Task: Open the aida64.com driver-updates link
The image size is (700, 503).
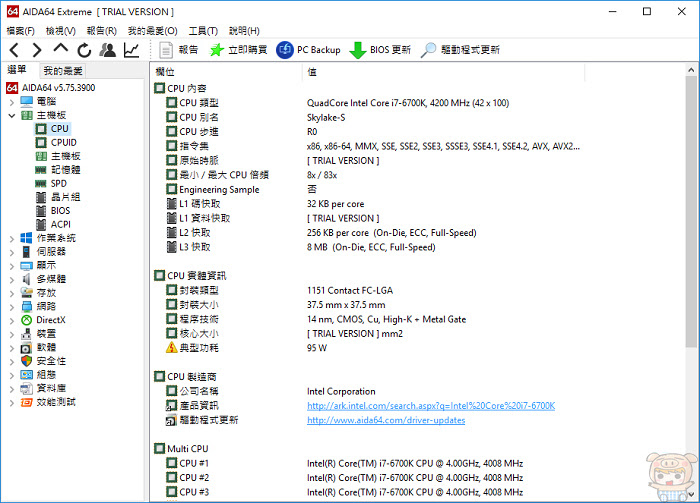Action: coord(386,420)
